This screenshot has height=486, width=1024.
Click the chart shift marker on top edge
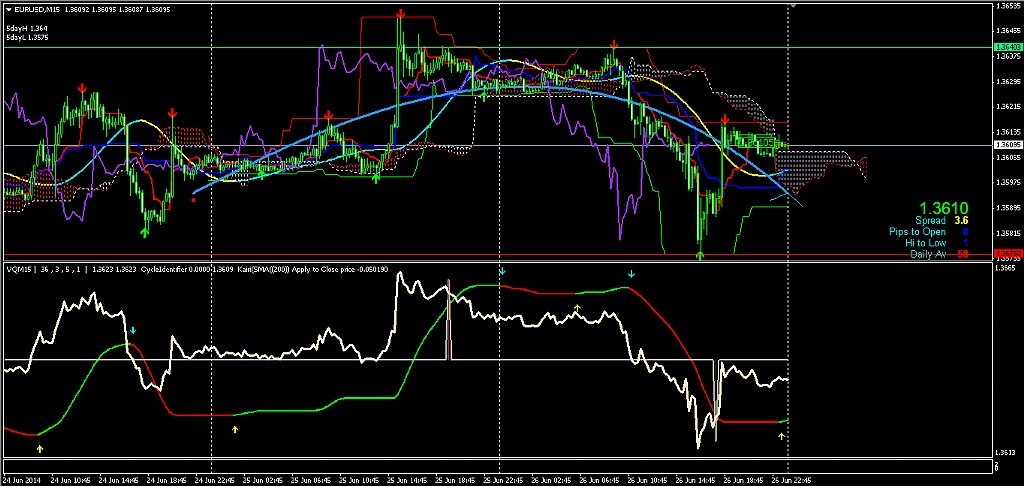tap(793, 5)
